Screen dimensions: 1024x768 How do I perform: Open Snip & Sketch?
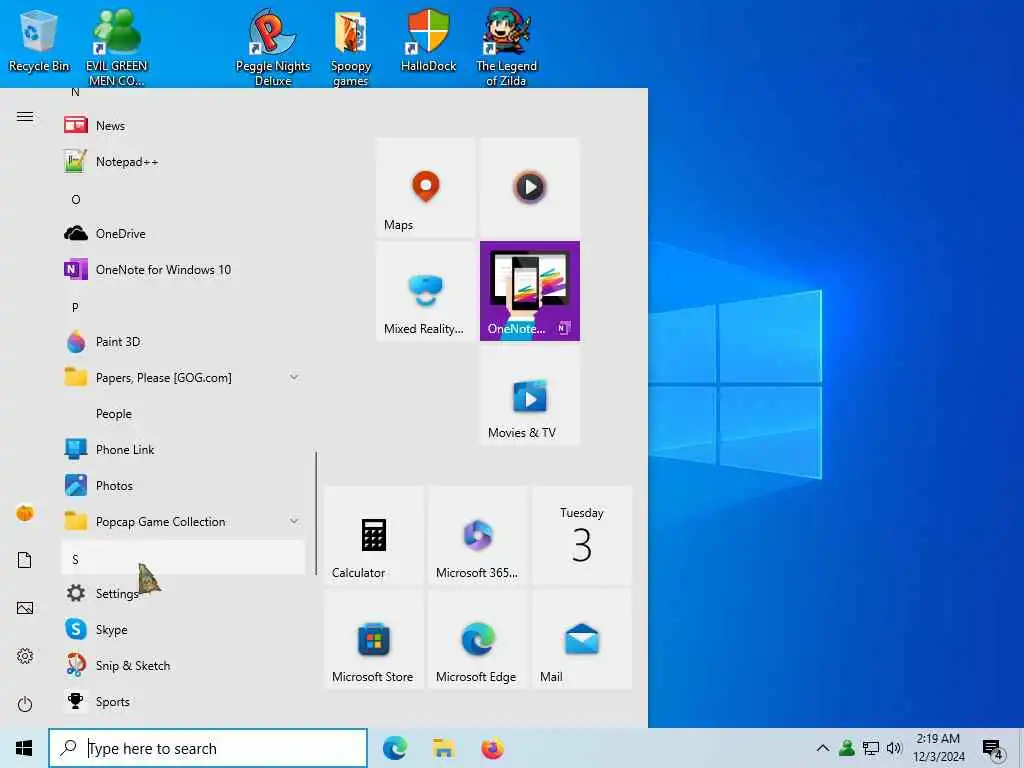pos(183,665)
